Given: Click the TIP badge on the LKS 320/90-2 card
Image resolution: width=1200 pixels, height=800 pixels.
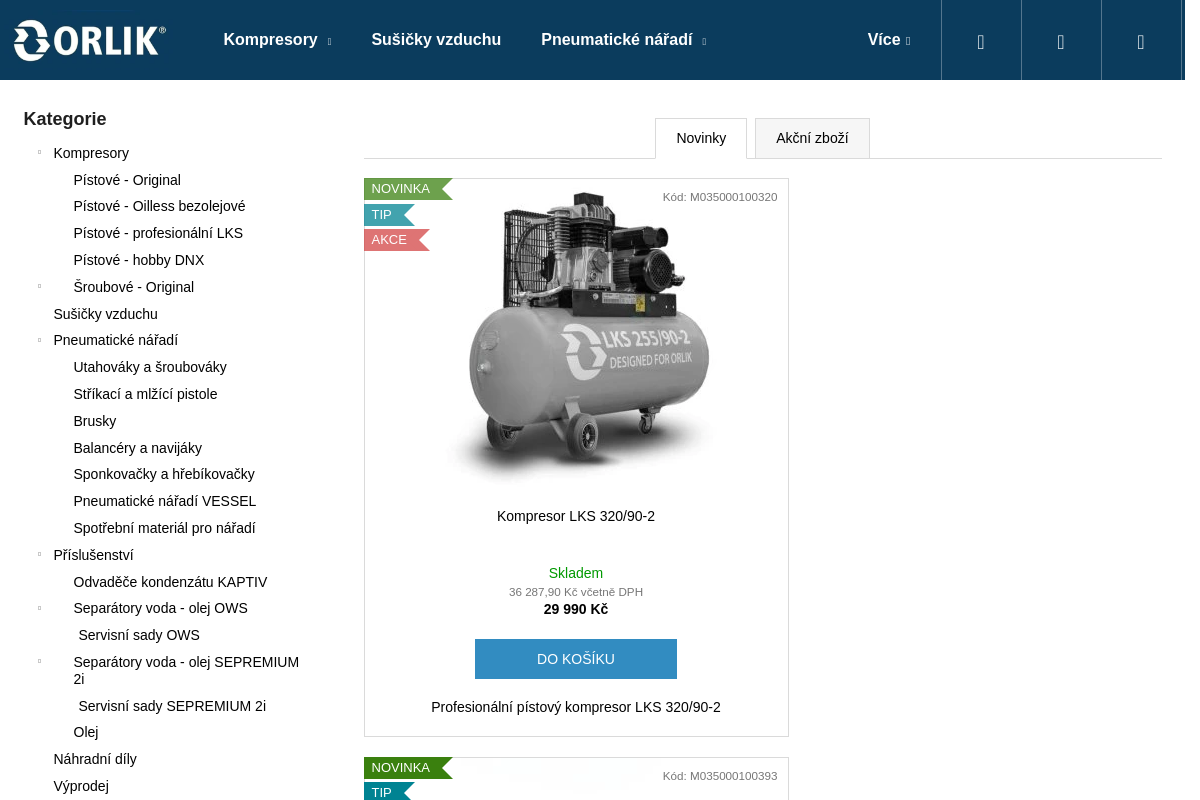Looking at the screenshot, I should 388,215.
